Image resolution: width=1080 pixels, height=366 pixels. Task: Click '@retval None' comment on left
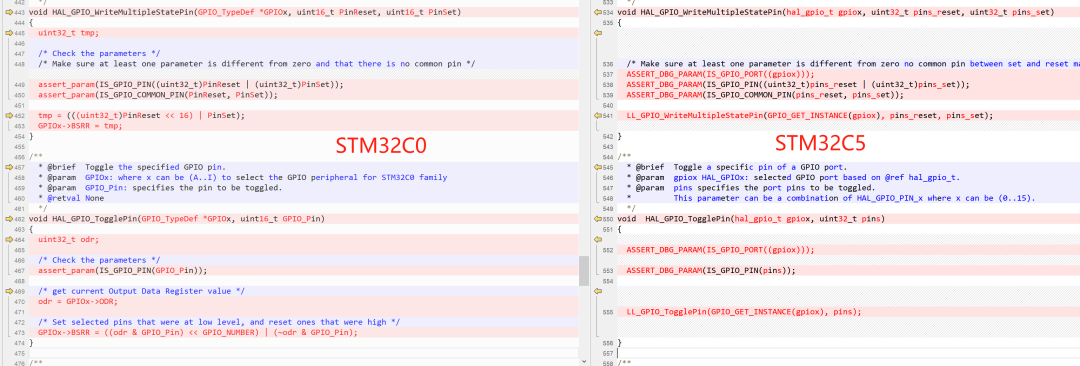coord(71,199)
